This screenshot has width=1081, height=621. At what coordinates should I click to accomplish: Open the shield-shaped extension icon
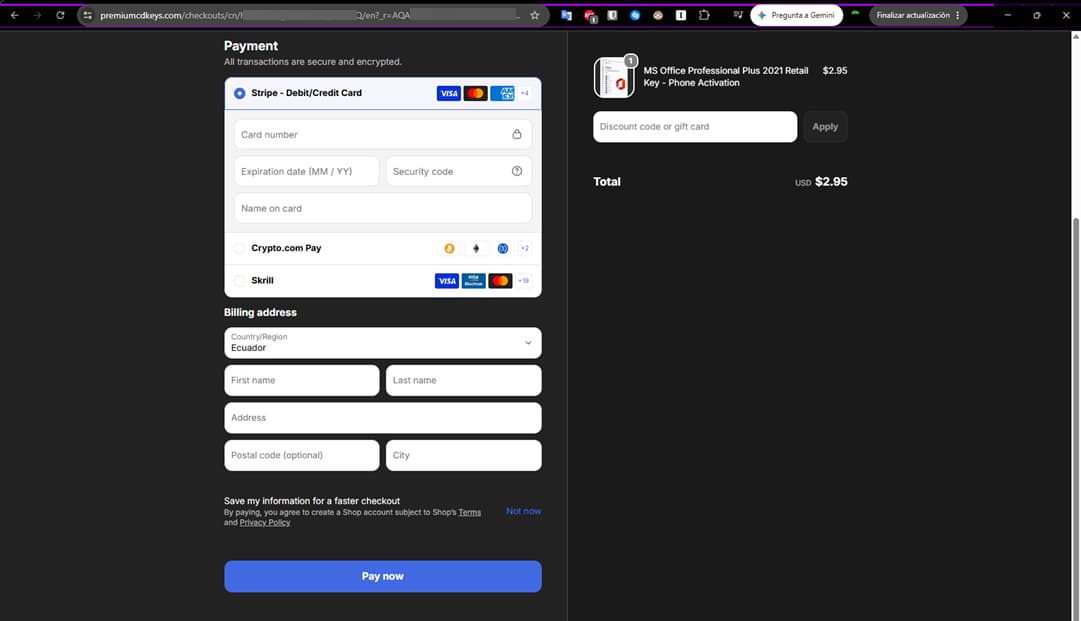(612, 15)
